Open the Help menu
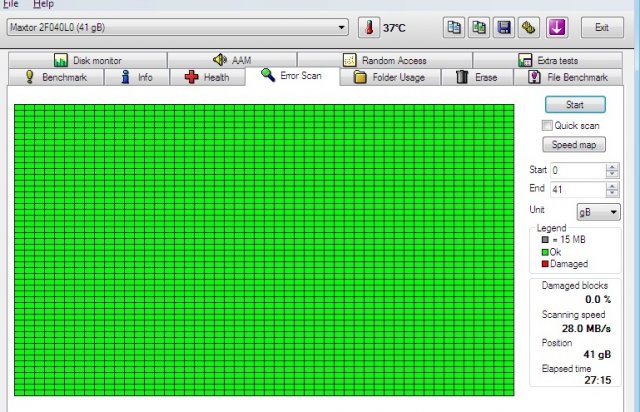This screenshot has height=412, width=640. coord(43,4)
